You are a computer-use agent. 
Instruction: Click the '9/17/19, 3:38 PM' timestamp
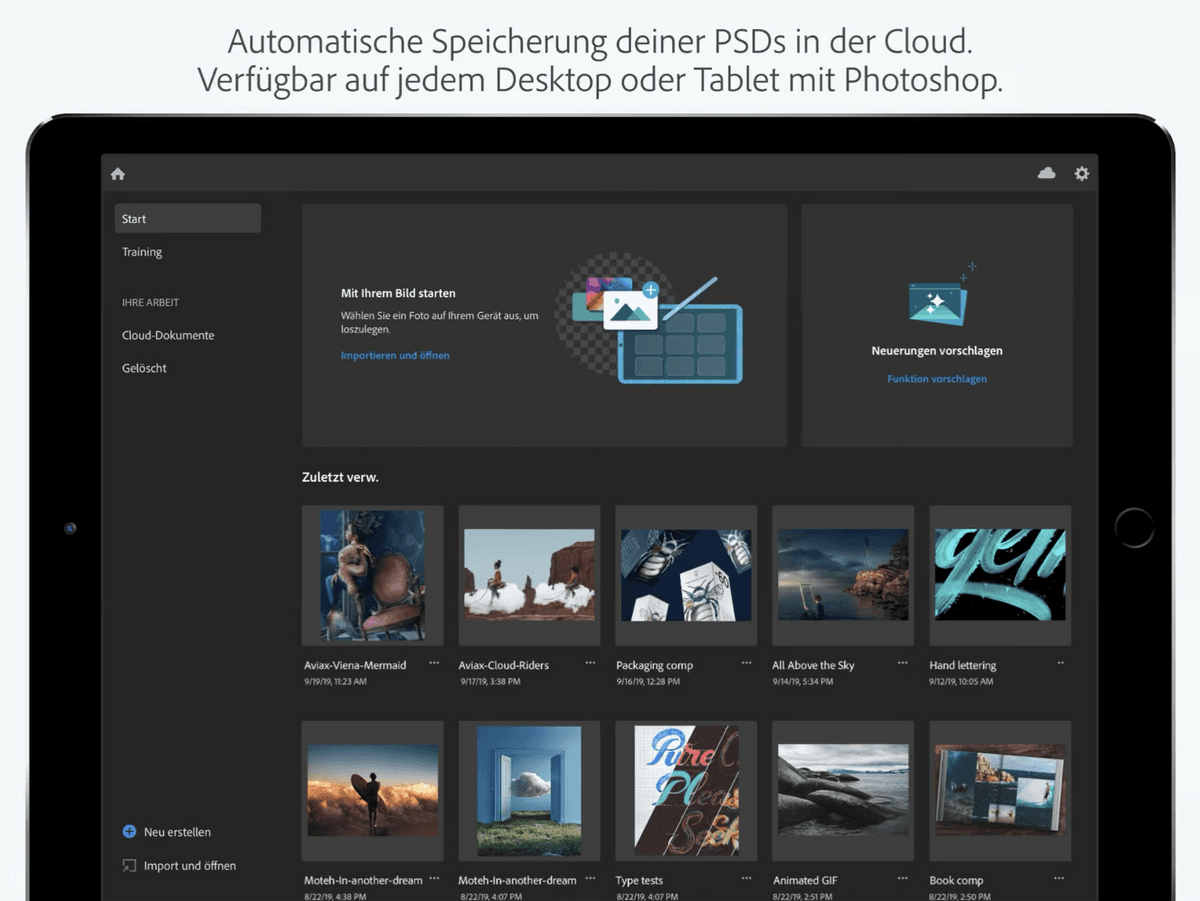(x=490, y=682)
